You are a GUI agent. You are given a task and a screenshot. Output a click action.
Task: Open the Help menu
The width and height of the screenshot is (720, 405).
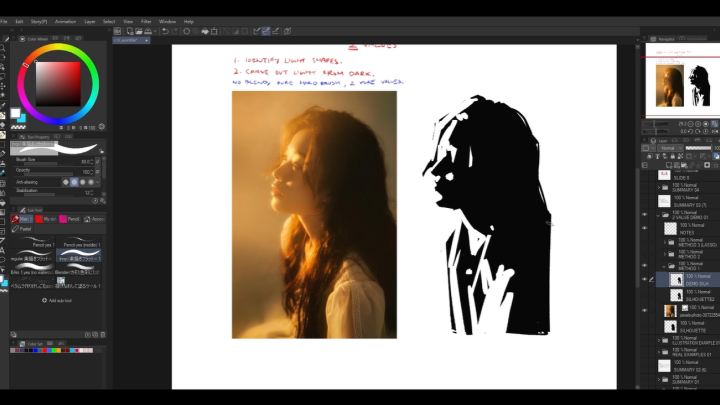pyautogui.click(x=189, y=22)
